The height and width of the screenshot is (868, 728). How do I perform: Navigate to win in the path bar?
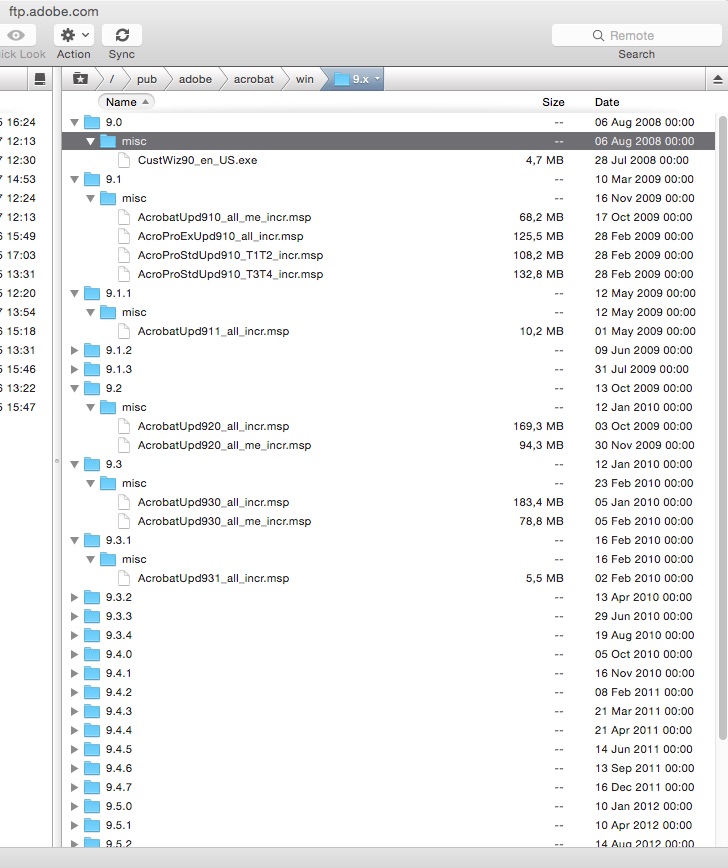[x=304, y=79]
